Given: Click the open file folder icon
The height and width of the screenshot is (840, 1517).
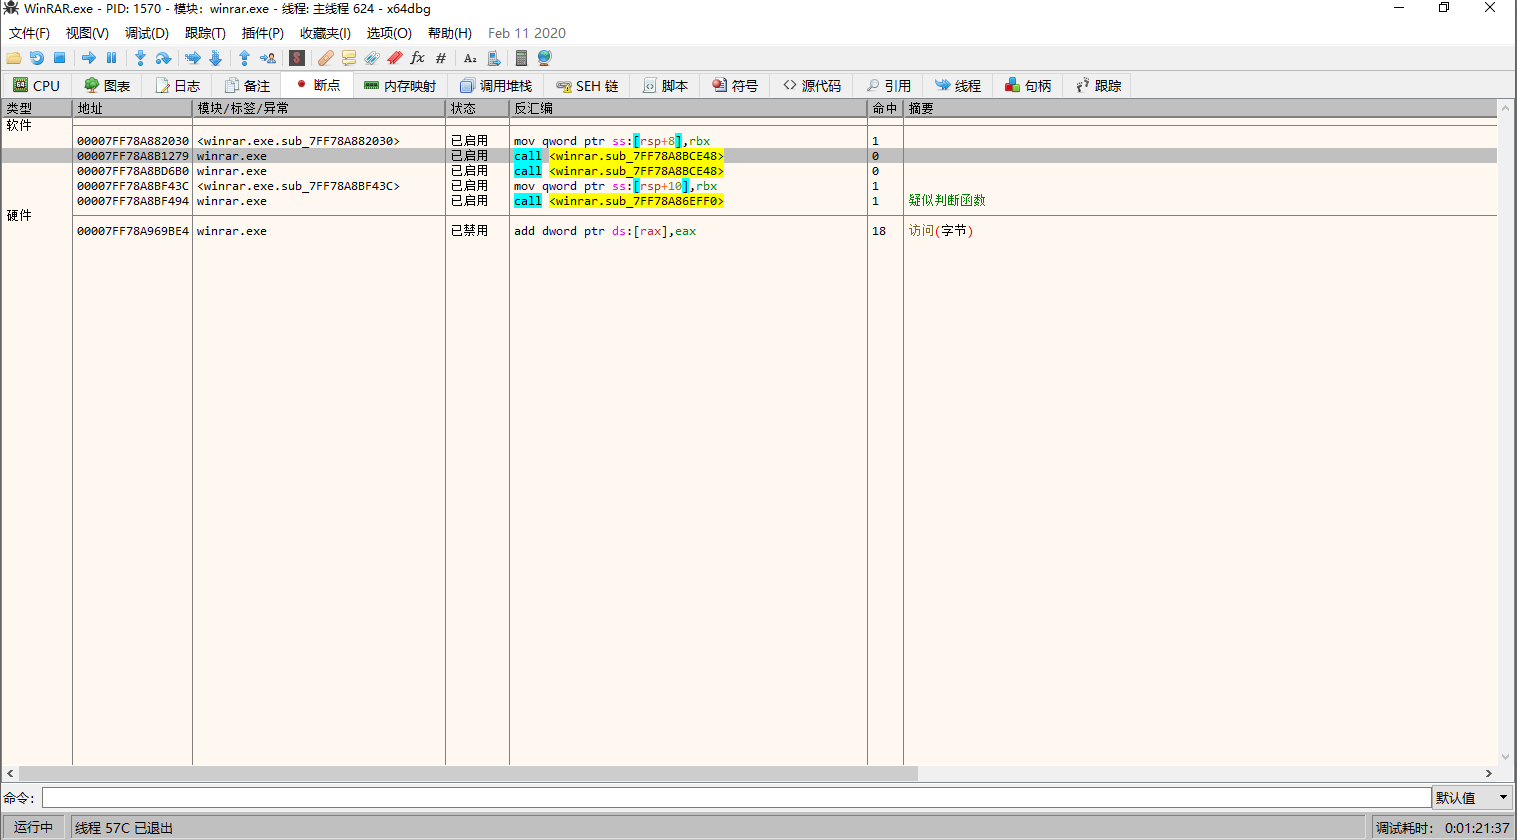Looking at the screenshot, I should 14,58.
